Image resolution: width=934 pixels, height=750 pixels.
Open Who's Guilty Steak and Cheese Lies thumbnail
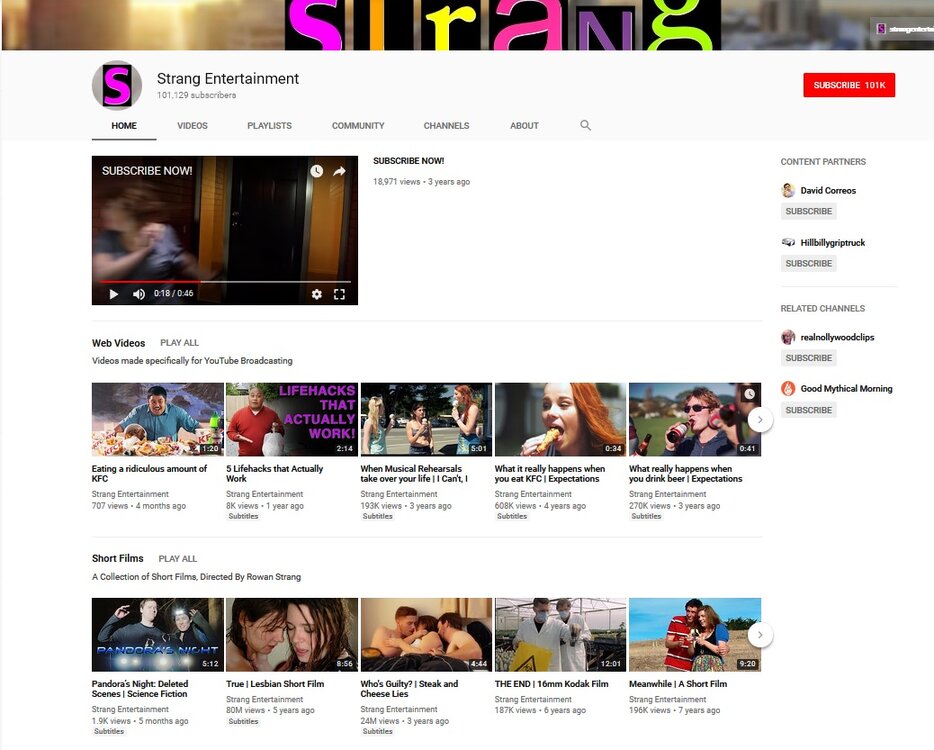coord(426,635)
